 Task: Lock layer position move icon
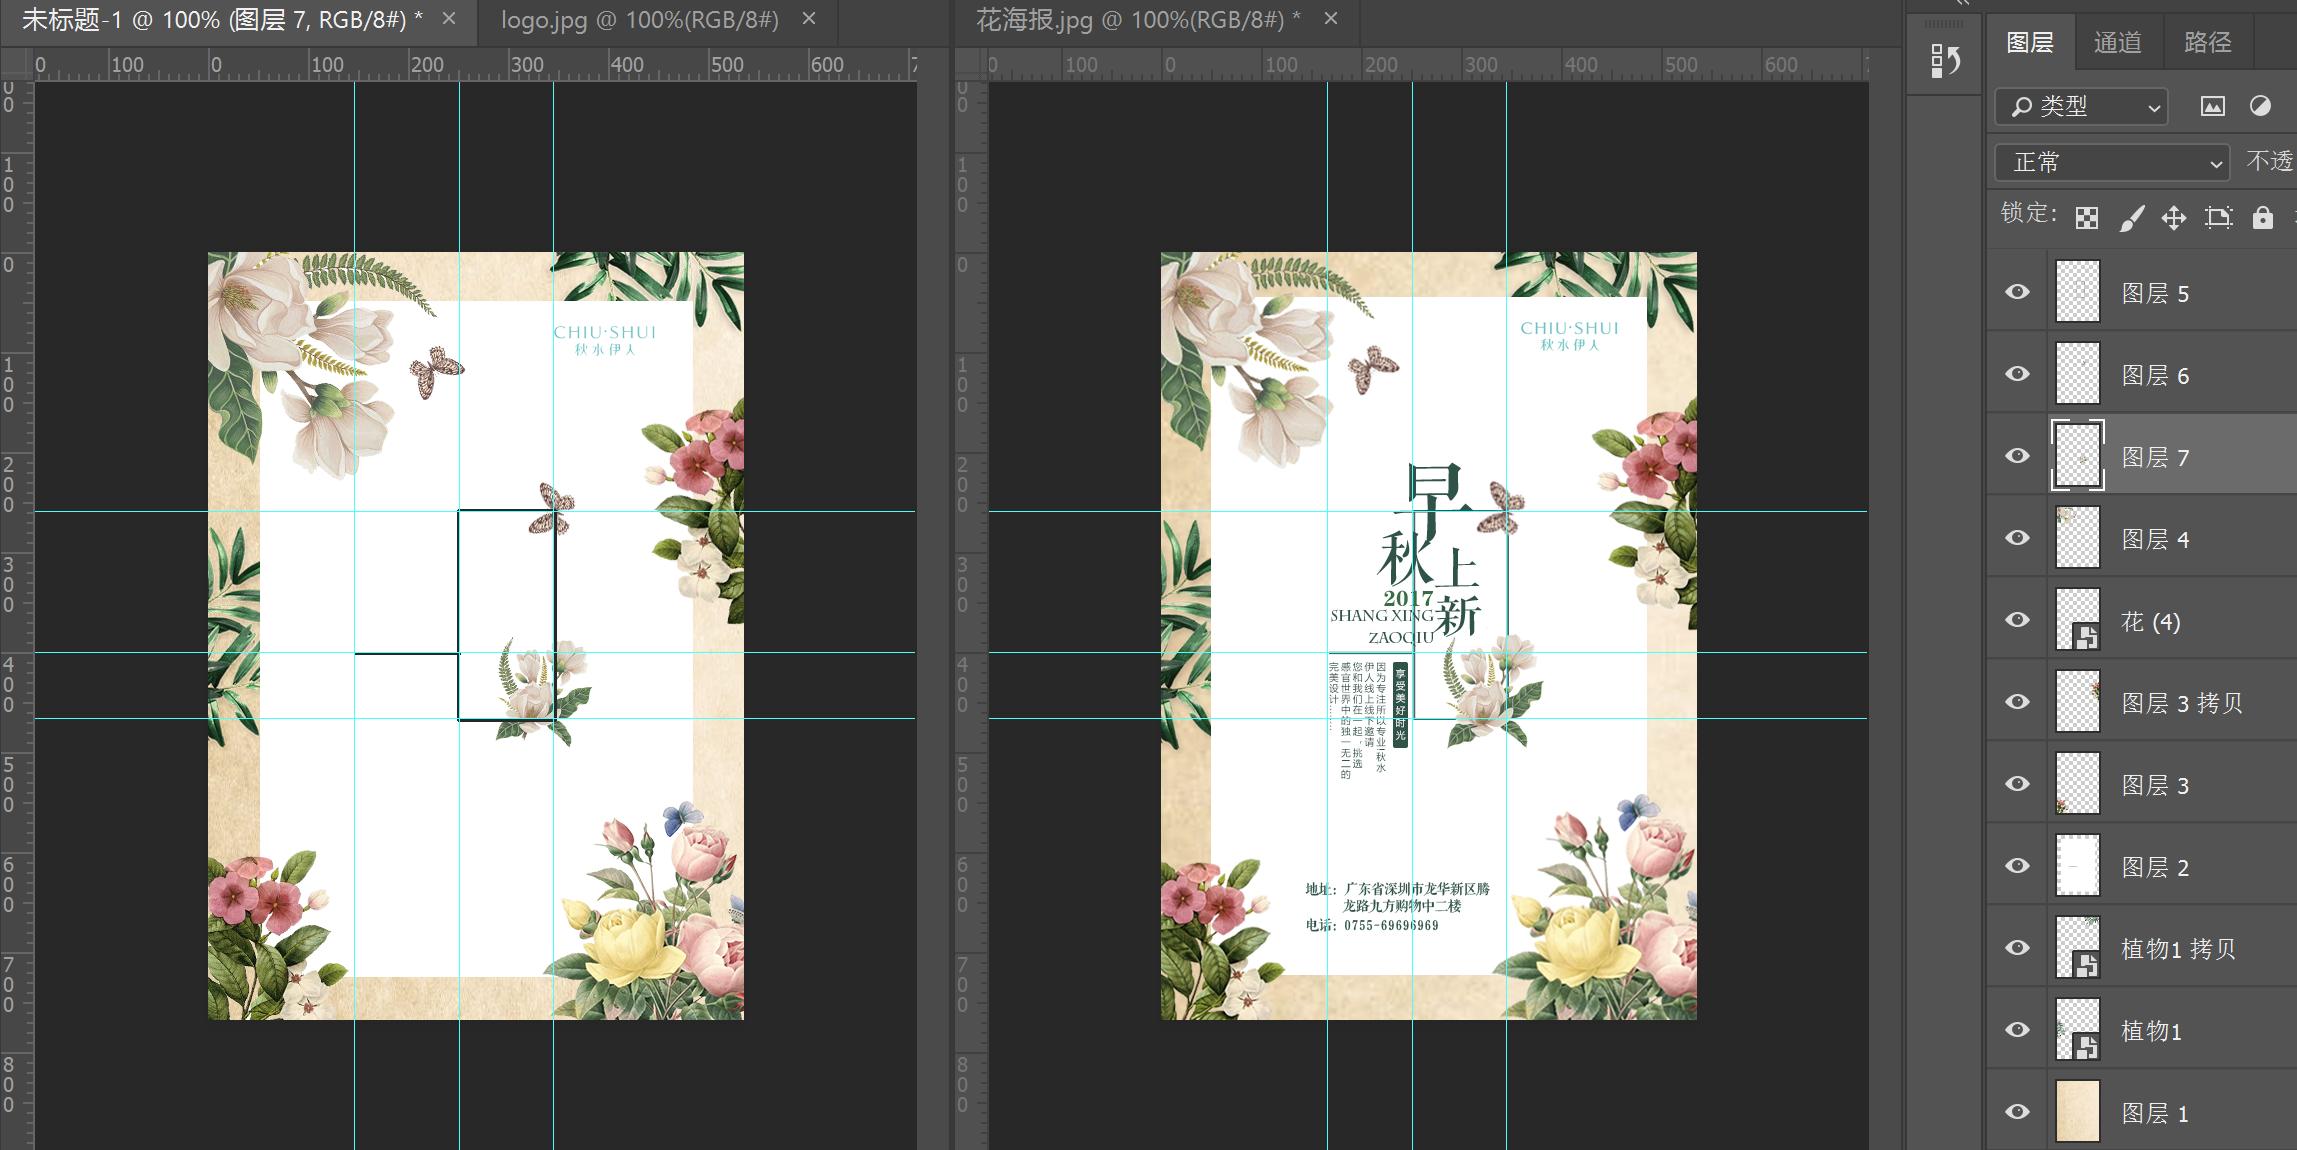coord(2173,218)
